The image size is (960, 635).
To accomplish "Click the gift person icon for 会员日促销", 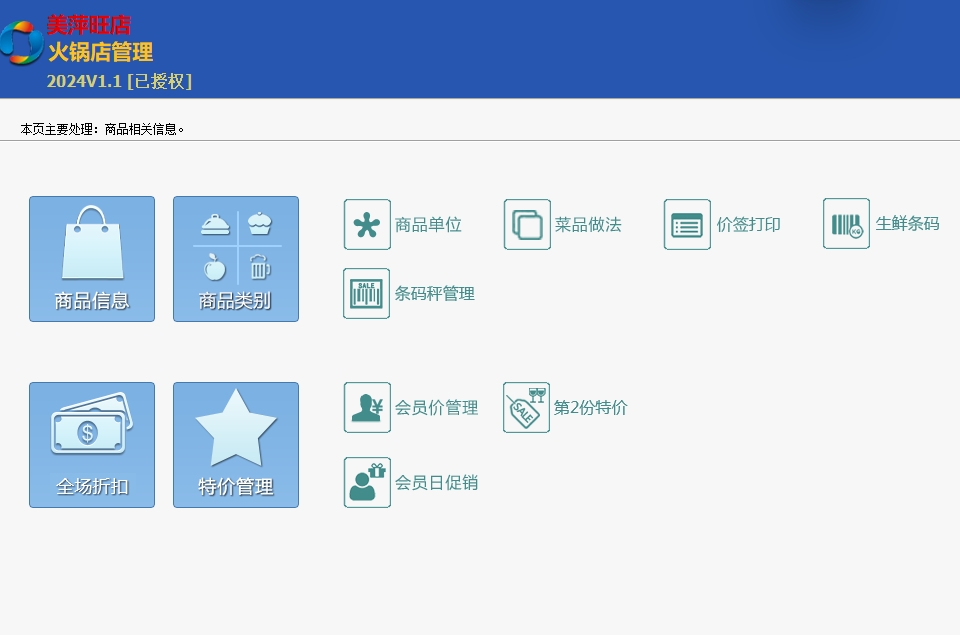I will pyautogui.click(x=367, y=482).
